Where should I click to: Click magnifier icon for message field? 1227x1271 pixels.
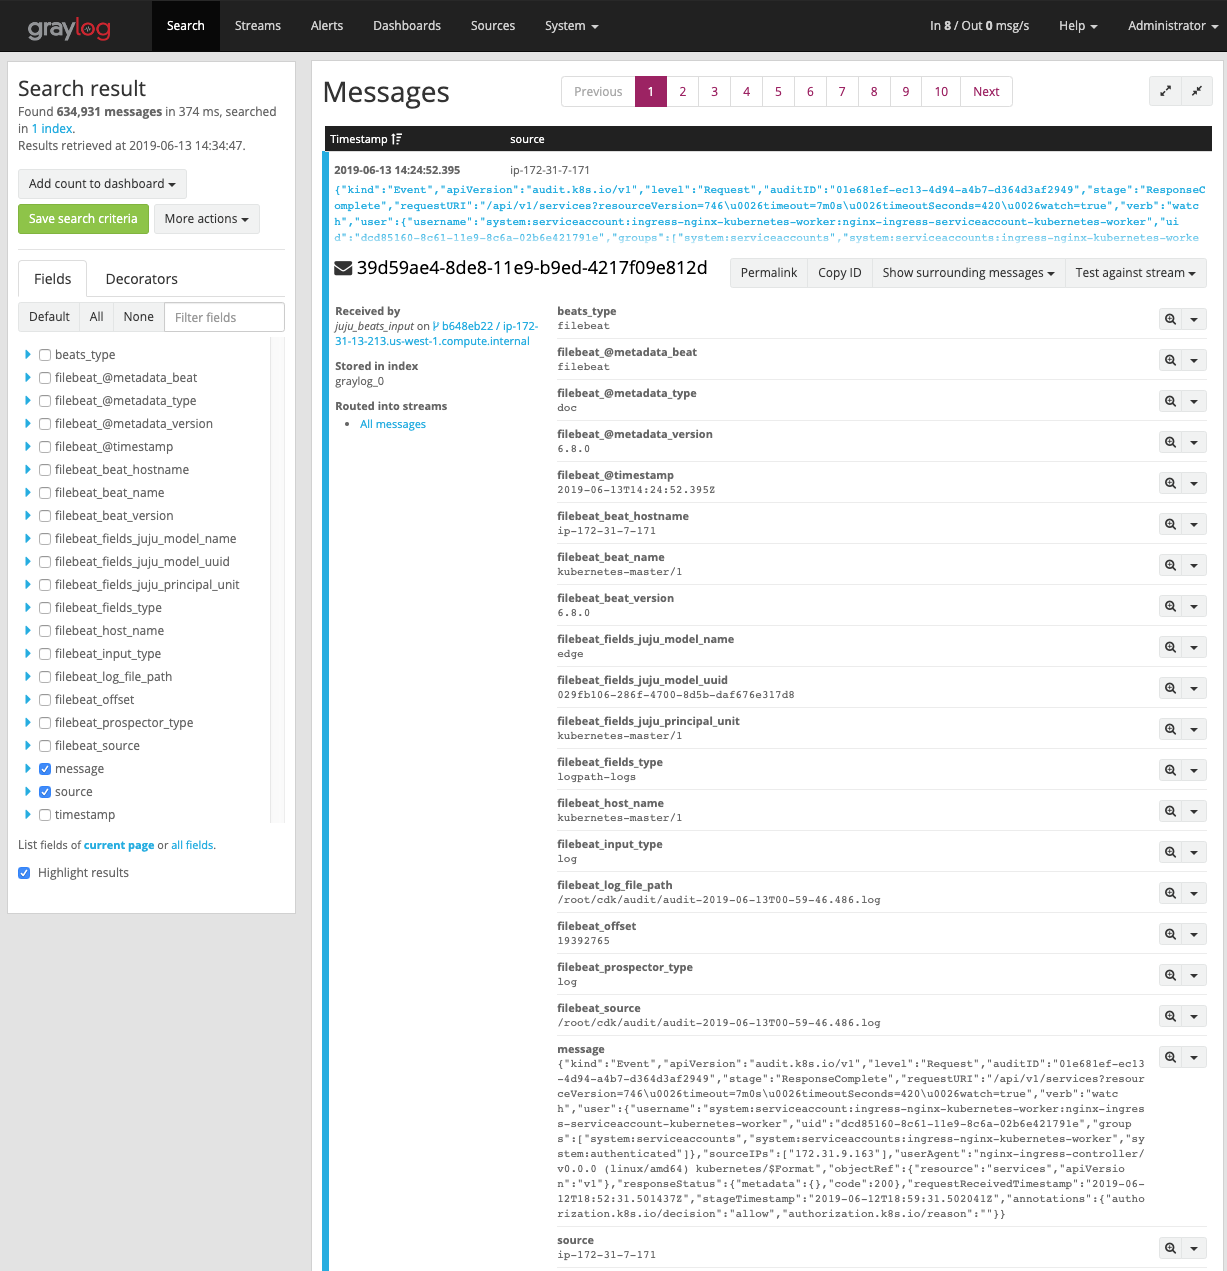click(x=1170, y=1057)
